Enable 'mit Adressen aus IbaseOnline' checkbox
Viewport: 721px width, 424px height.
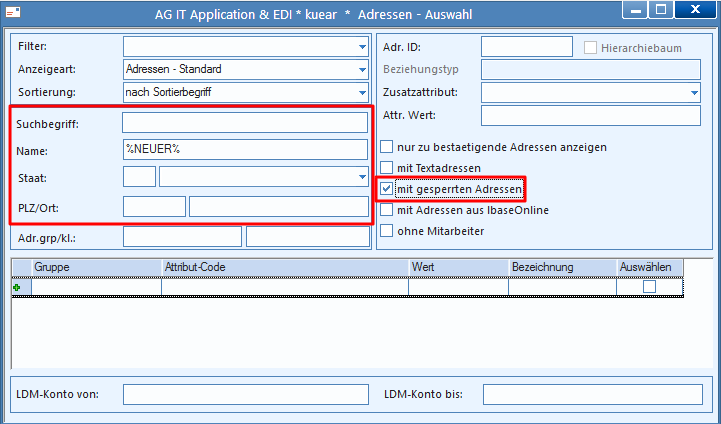coord(387,210)
